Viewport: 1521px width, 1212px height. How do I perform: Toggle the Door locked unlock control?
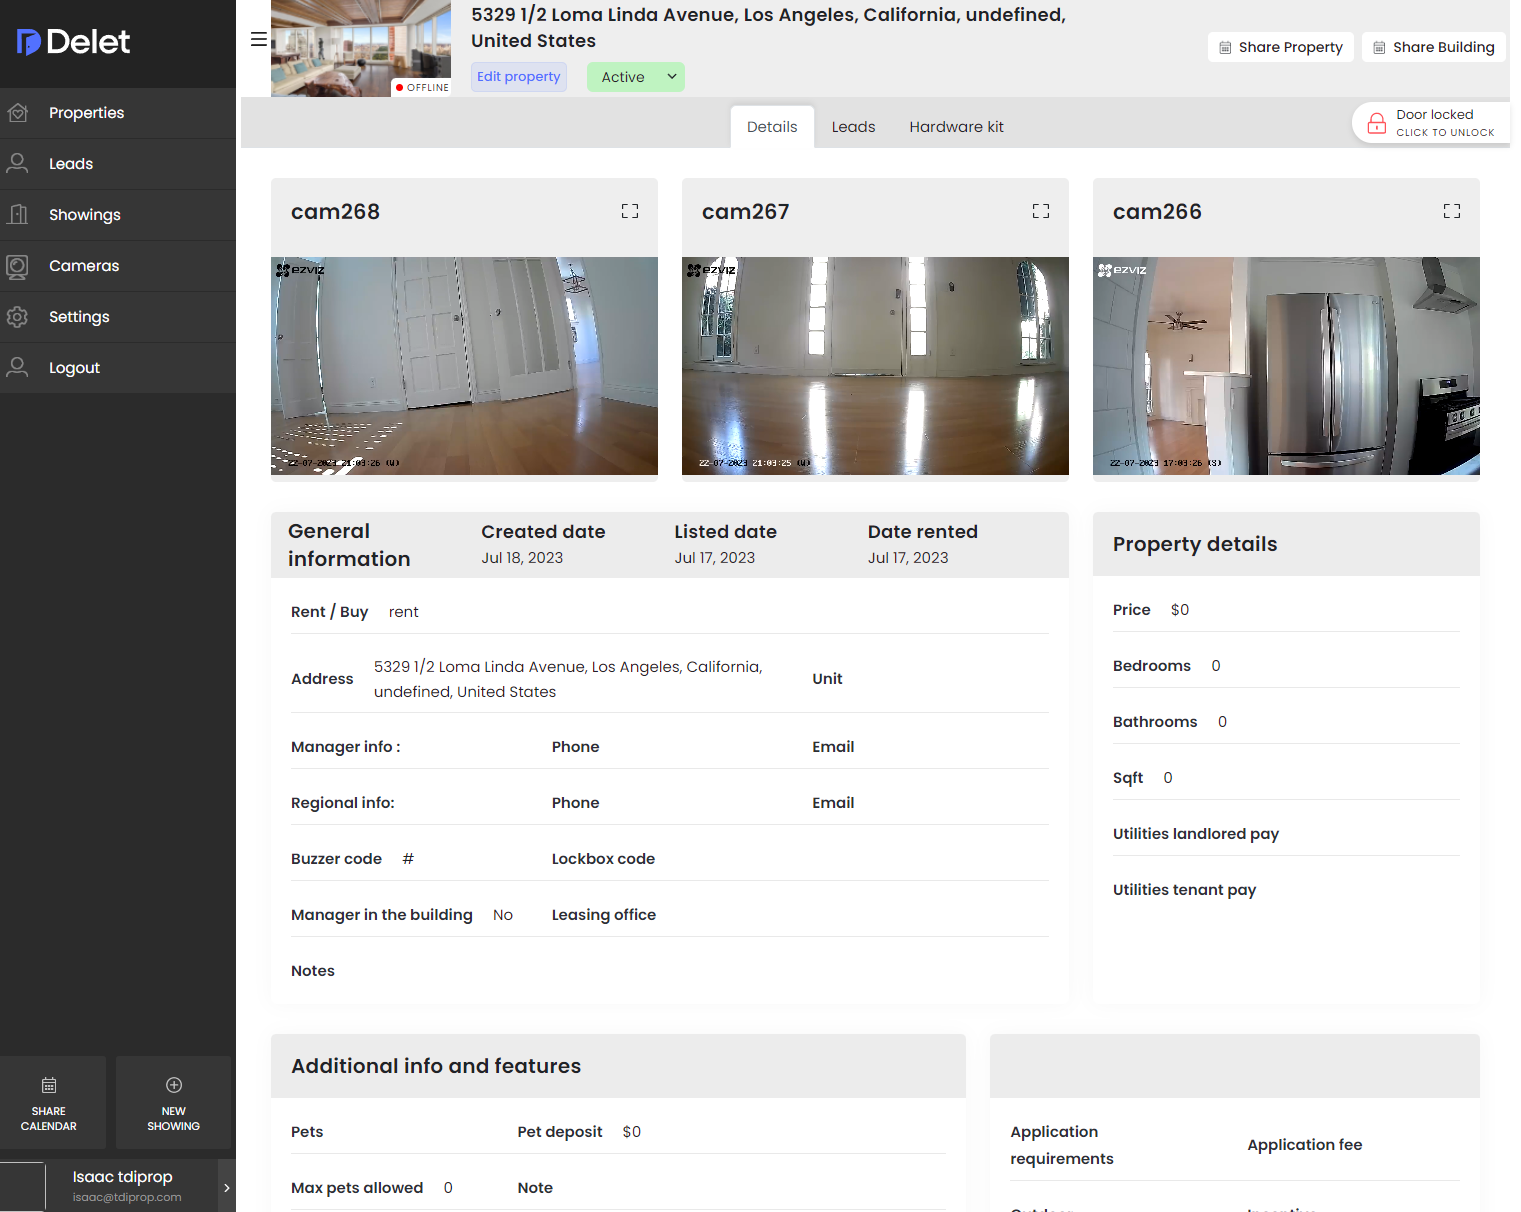click(x=1432, y=123)
